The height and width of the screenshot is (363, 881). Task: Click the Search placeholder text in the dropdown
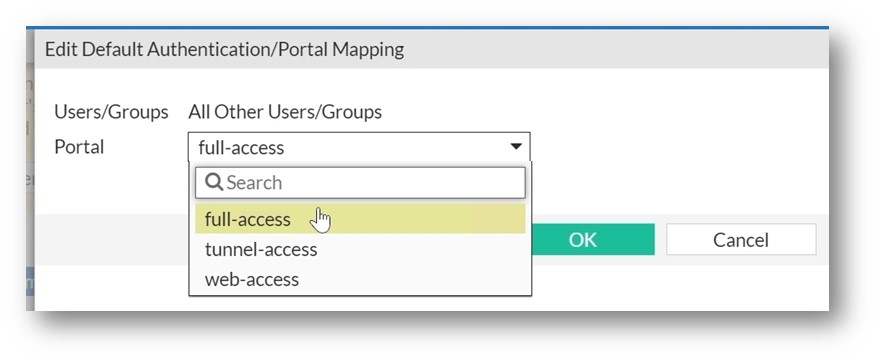(x=254, y=183)
